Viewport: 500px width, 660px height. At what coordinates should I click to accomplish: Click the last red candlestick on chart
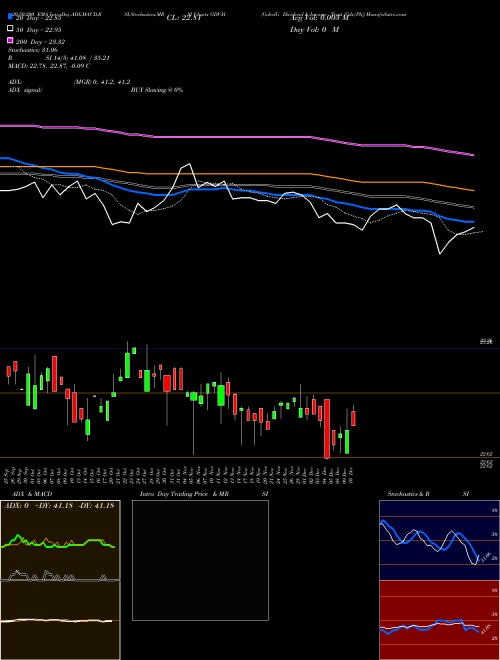354,418
